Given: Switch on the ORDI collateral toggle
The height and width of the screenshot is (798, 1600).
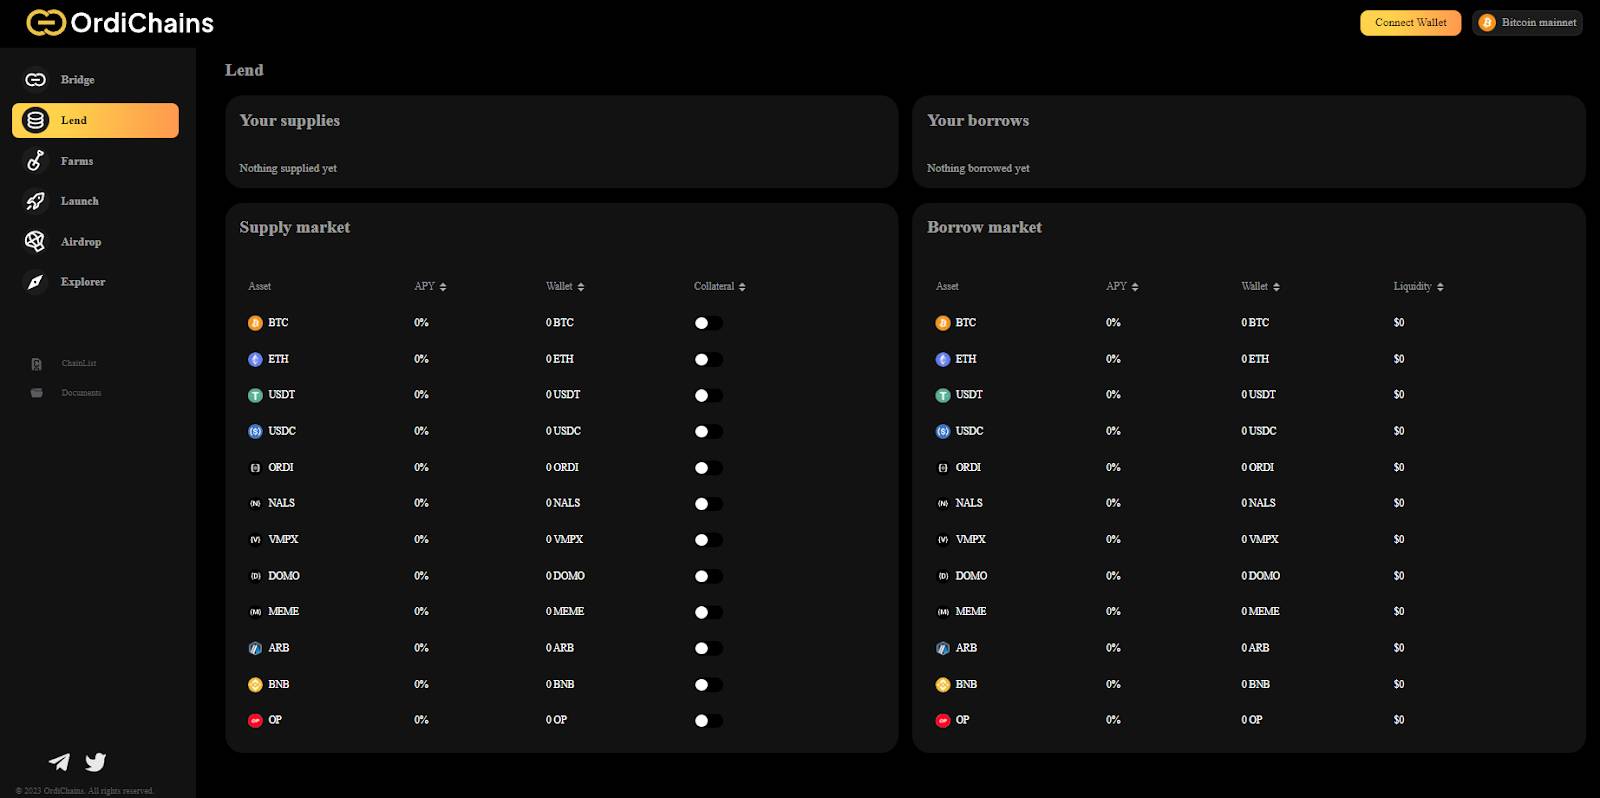Looking at the screenshot, I should coord(708,468).
